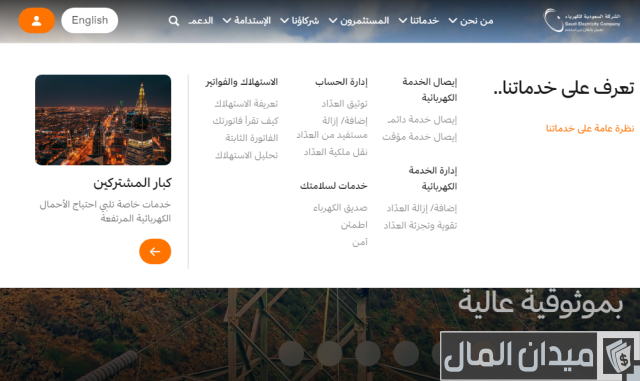Open تعريفة الاستهلاك link
Image resolution: width=640 pixels, height=381 pixels.
pyautogui.click(x=246, y=104)
